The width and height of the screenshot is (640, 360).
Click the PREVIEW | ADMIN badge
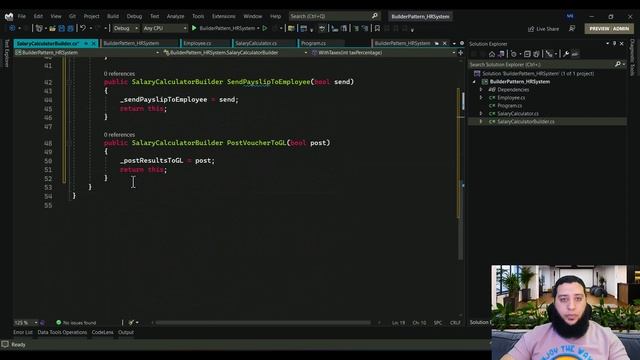point(609,29)
